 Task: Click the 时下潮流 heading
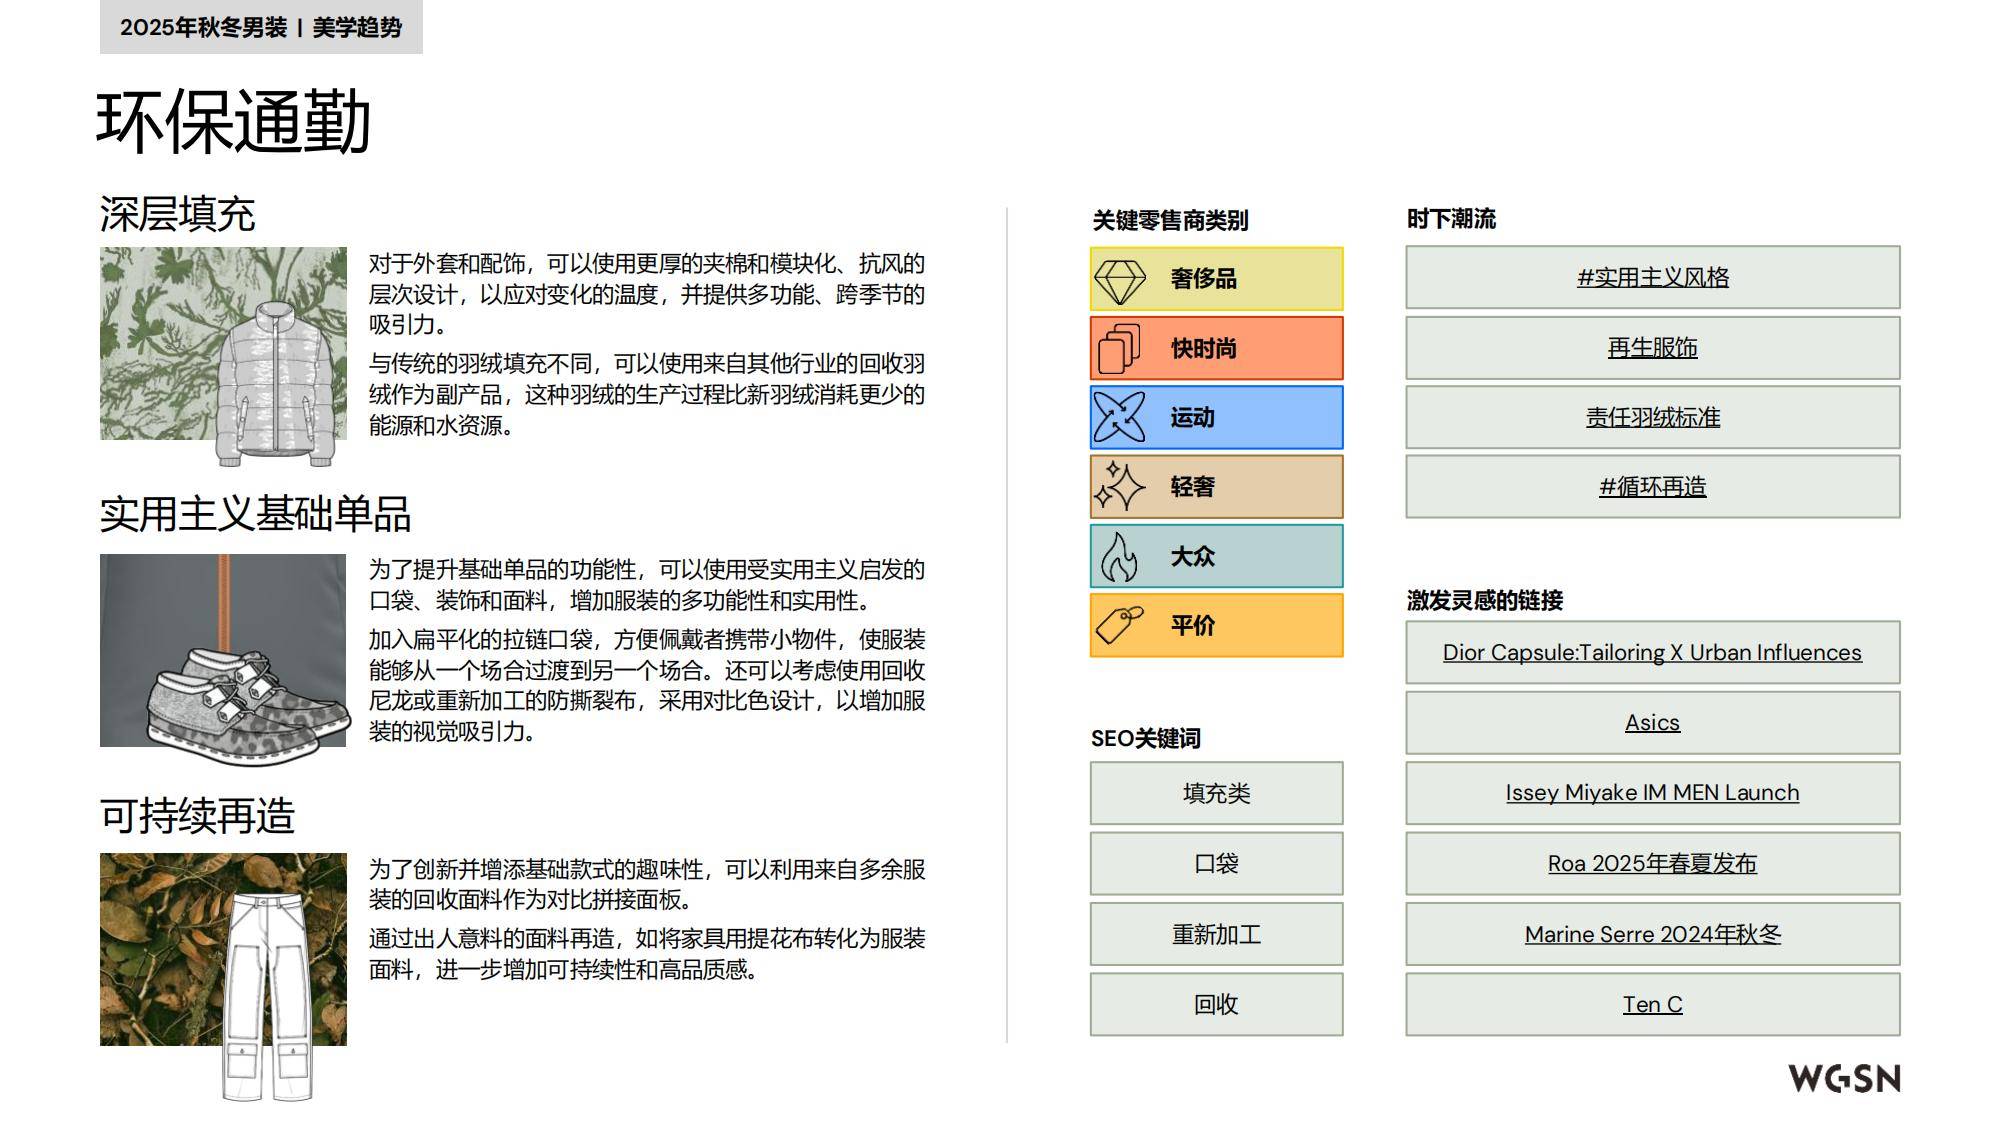[x=1451, y=219]
